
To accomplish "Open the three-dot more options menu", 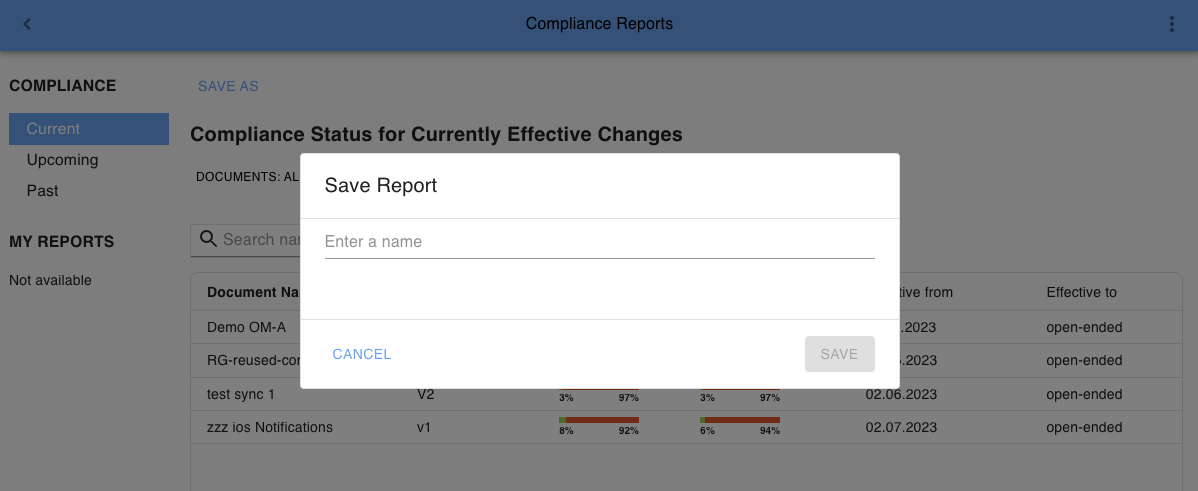I will click(x=1172, y=24).
